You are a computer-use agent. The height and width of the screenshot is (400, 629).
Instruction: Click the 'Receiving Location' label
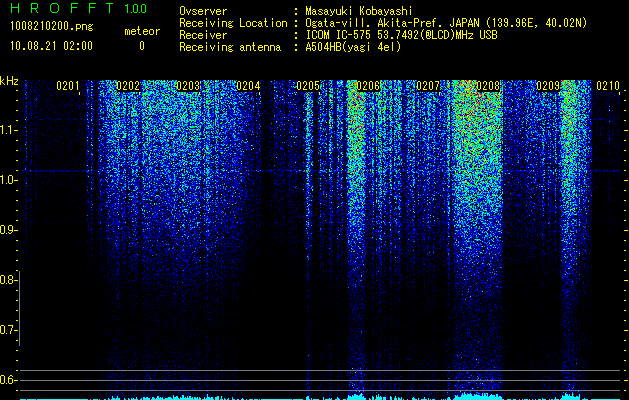(x=233, y=23)
